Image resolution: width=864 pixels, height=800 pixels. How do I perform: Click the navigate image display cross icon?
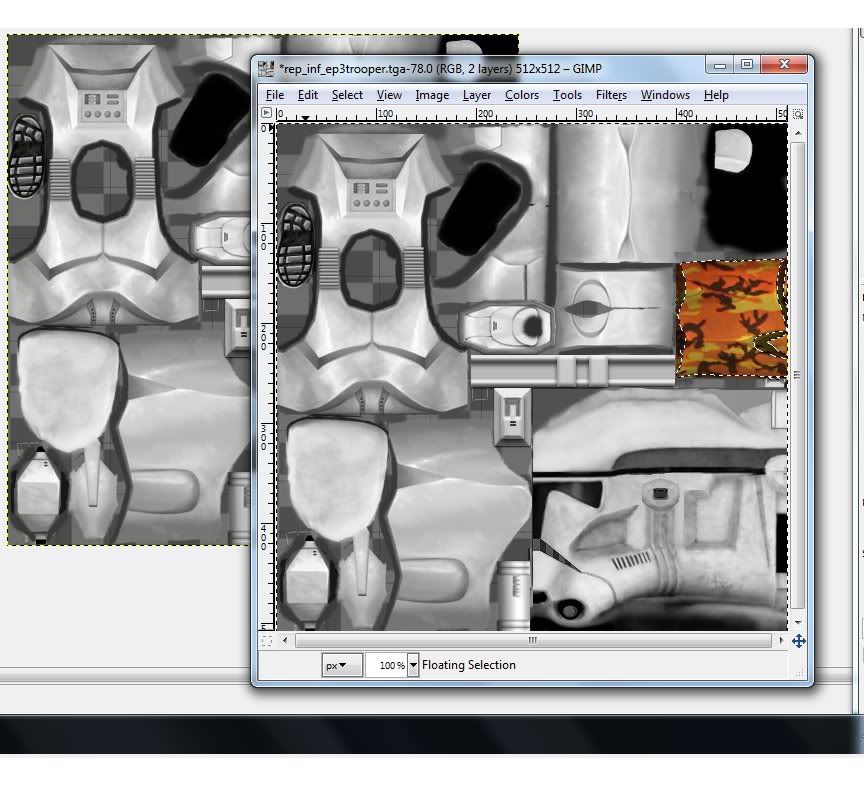pos(798,641)
